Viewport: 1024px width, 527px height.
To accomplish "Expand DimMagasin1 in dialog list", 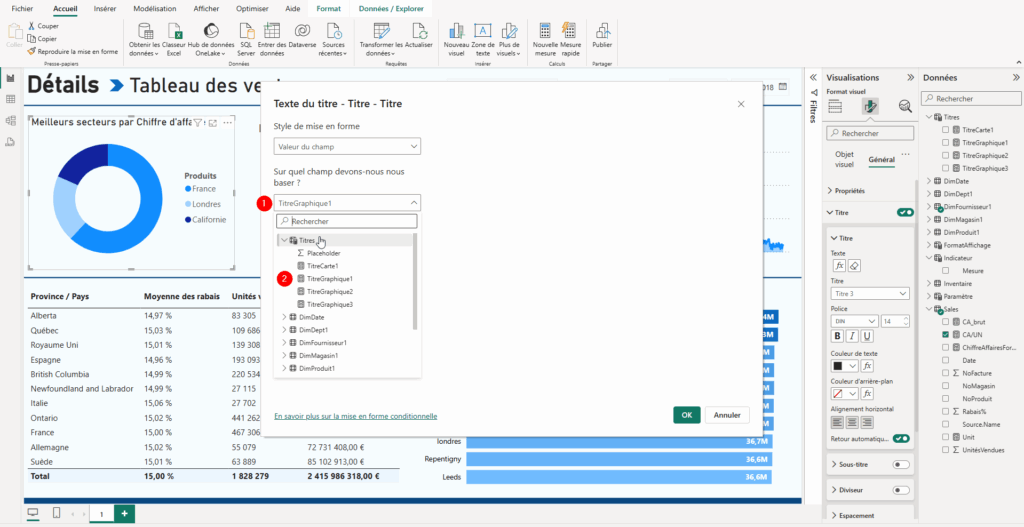I will pos(284,355).
